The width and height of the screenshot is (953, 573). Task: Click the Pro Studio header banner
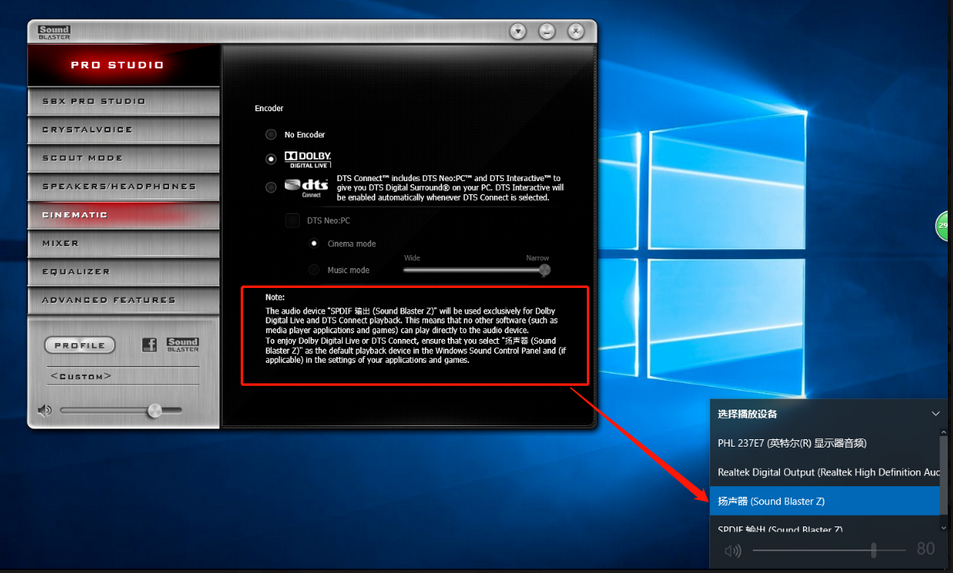tap(123, 65)
